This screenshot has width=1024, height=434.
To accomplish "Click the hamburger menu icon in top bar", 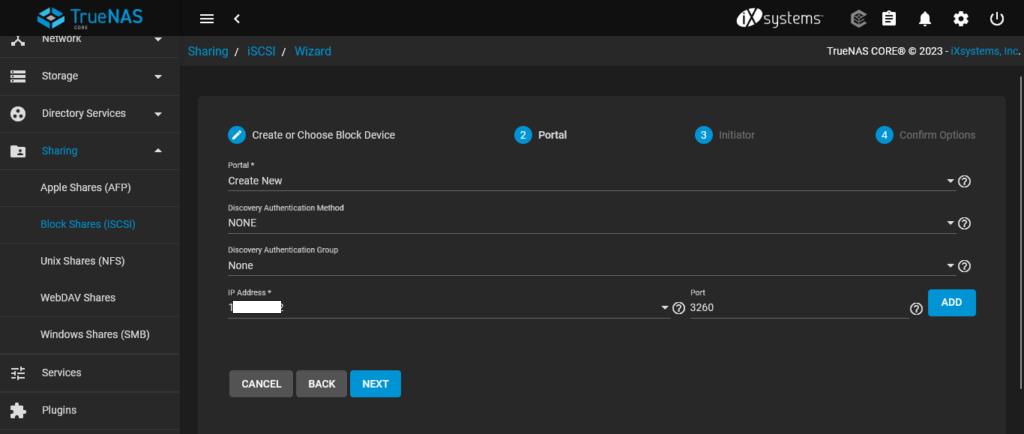I will pyautogui.click(x=207, y=19).
